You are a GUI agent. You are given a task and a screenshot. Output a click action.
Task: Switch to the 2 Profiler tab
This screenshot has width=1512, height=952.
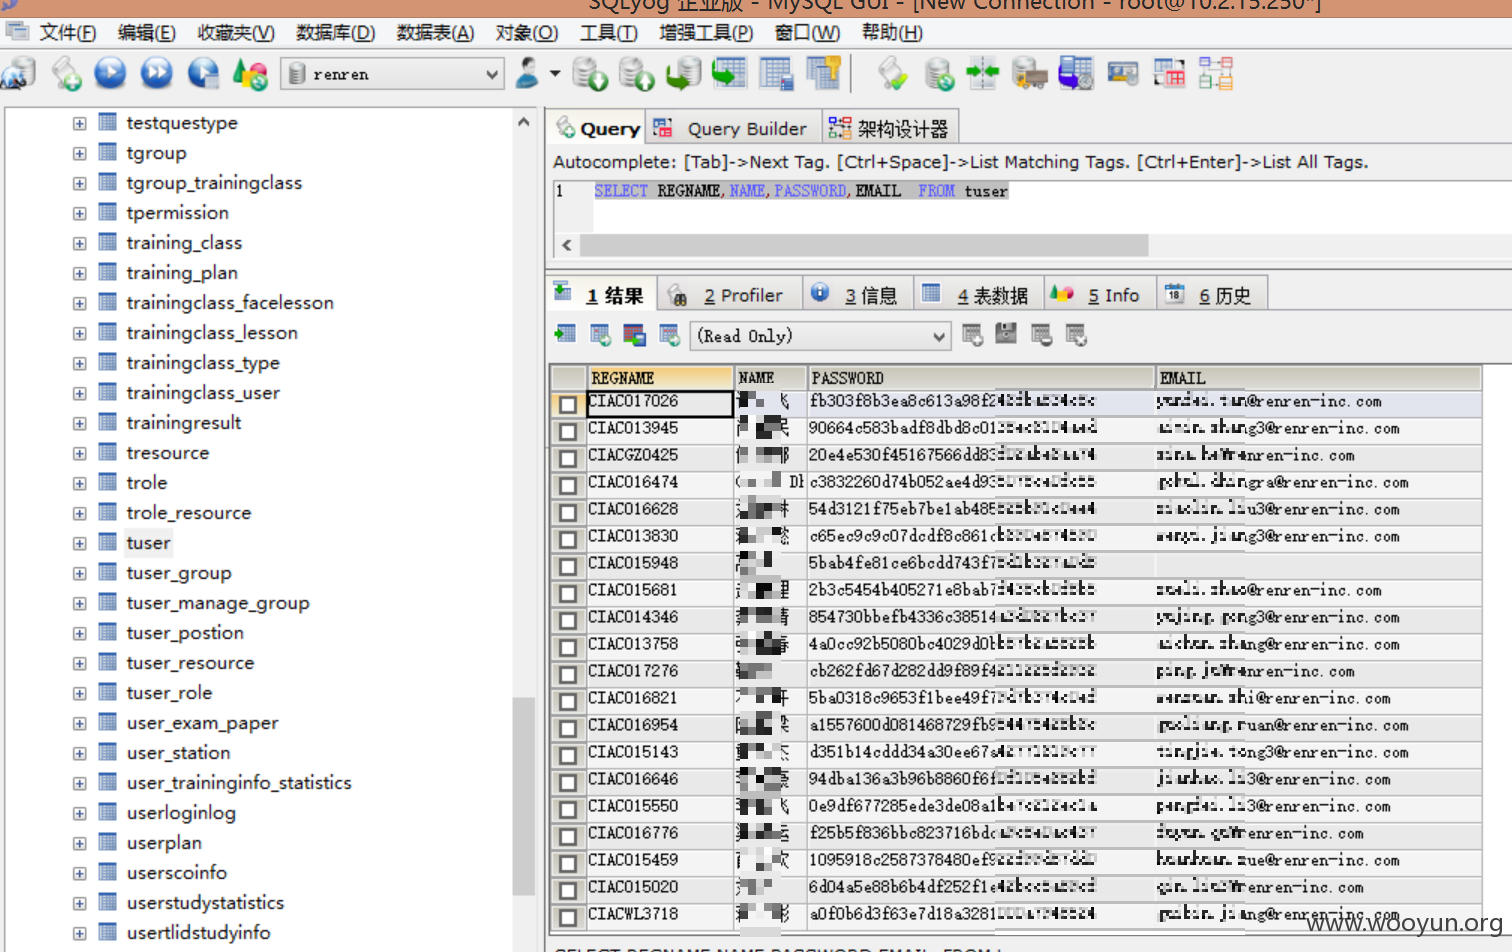(x=730, y=295)
